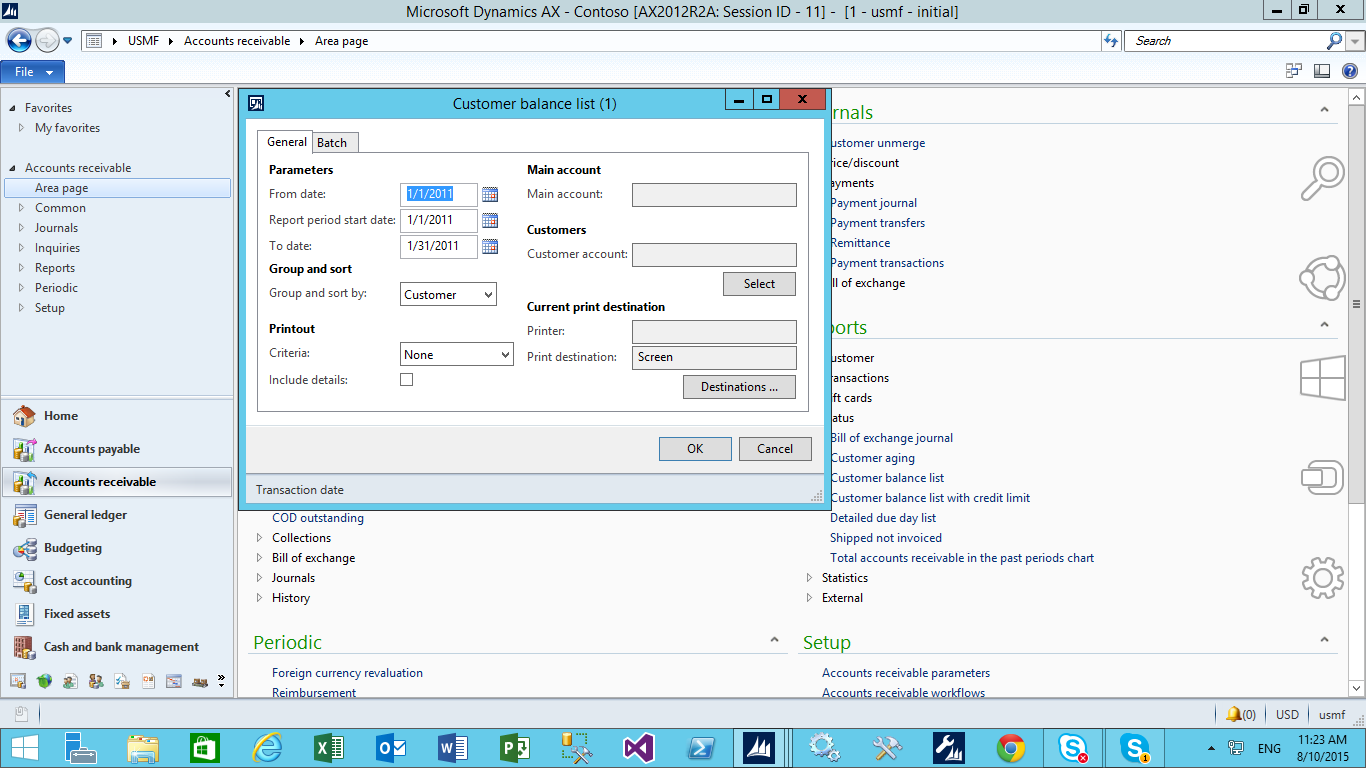Open Outlook from the taskbar
The width and height of the screenshot is (1366, 768).
tap(391, 747)
